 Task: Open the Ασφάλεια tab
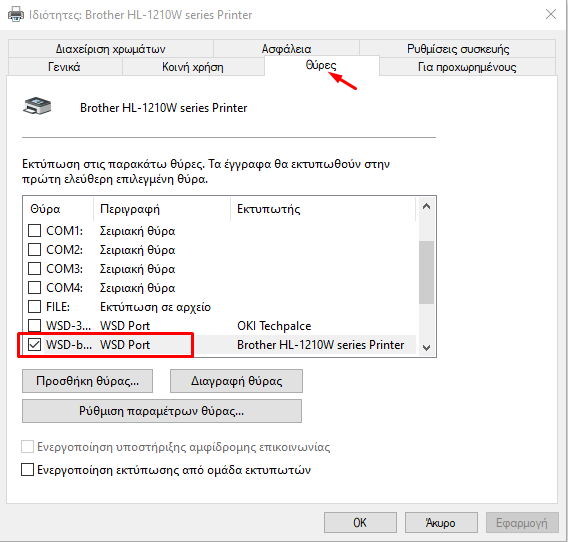286,49
